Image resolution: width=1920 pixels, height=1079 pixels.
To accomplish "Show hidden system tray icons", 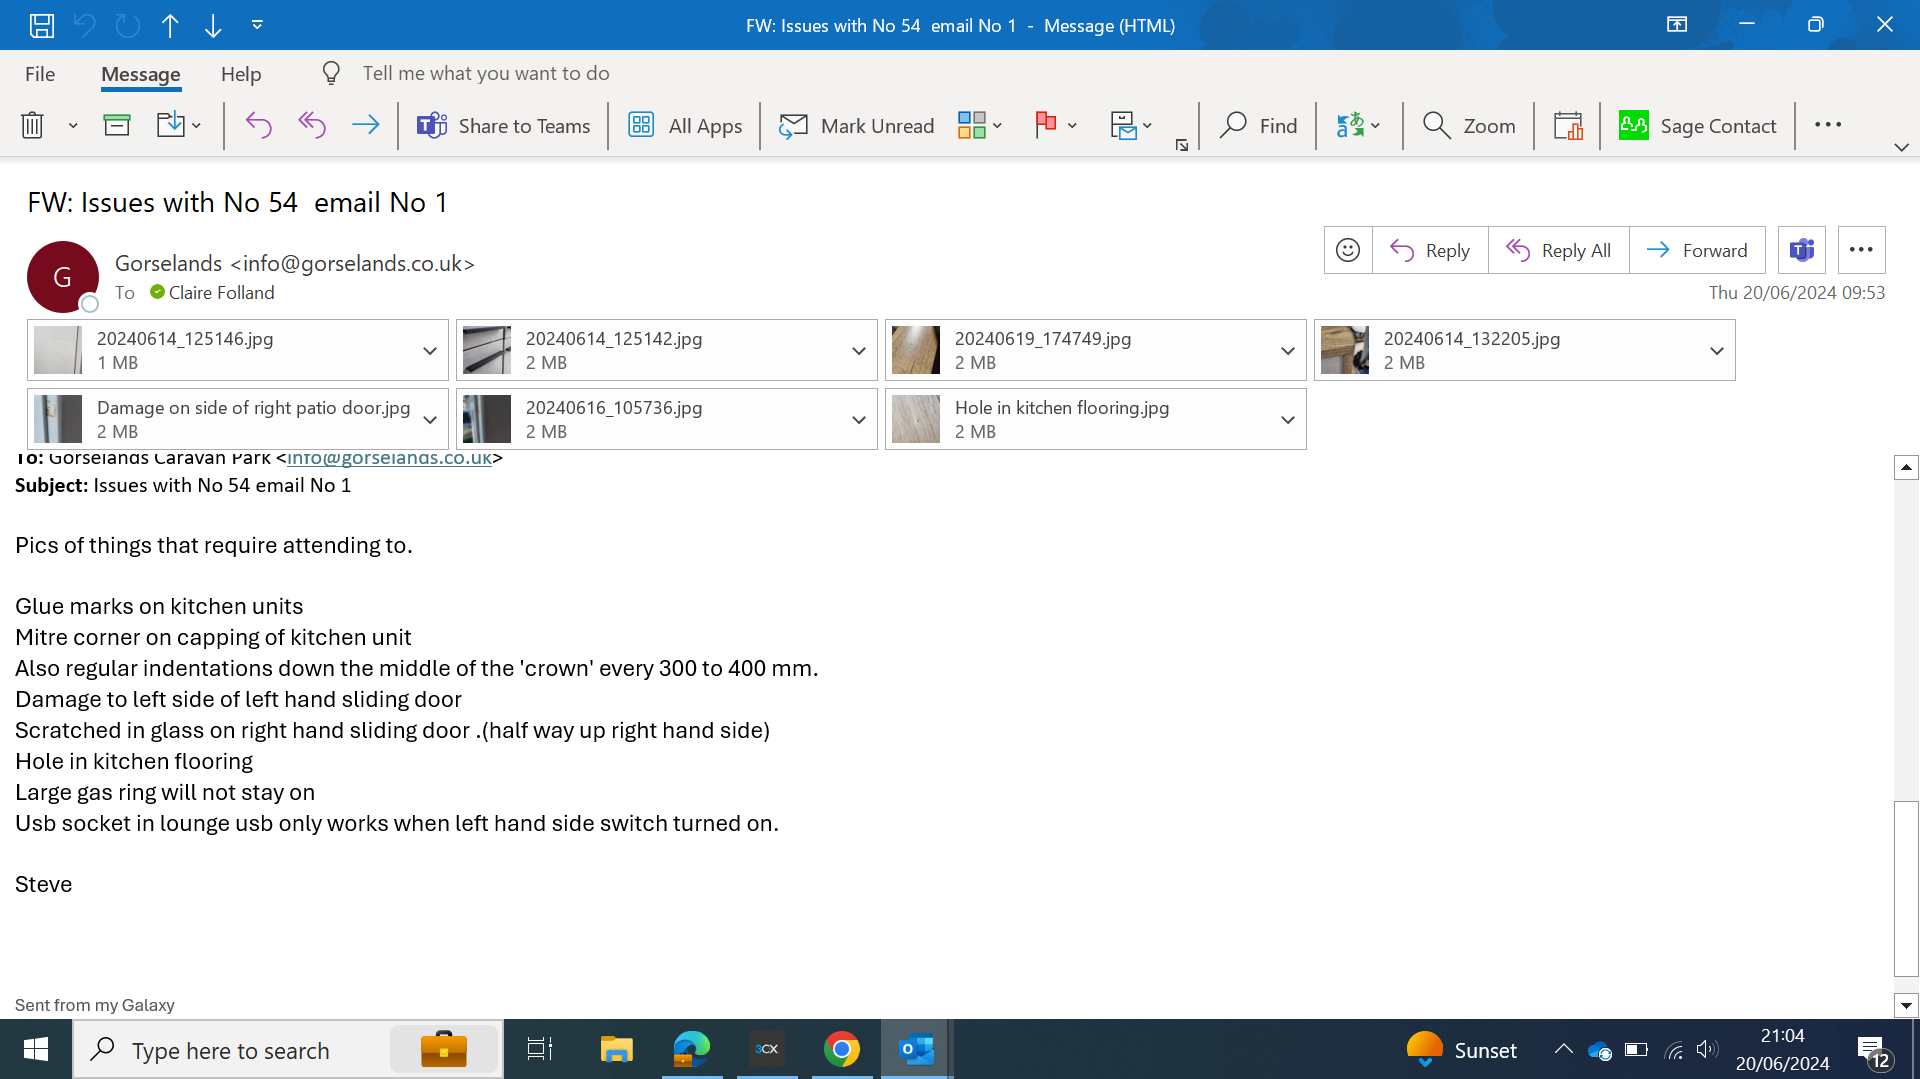I will [1563, 1049].
